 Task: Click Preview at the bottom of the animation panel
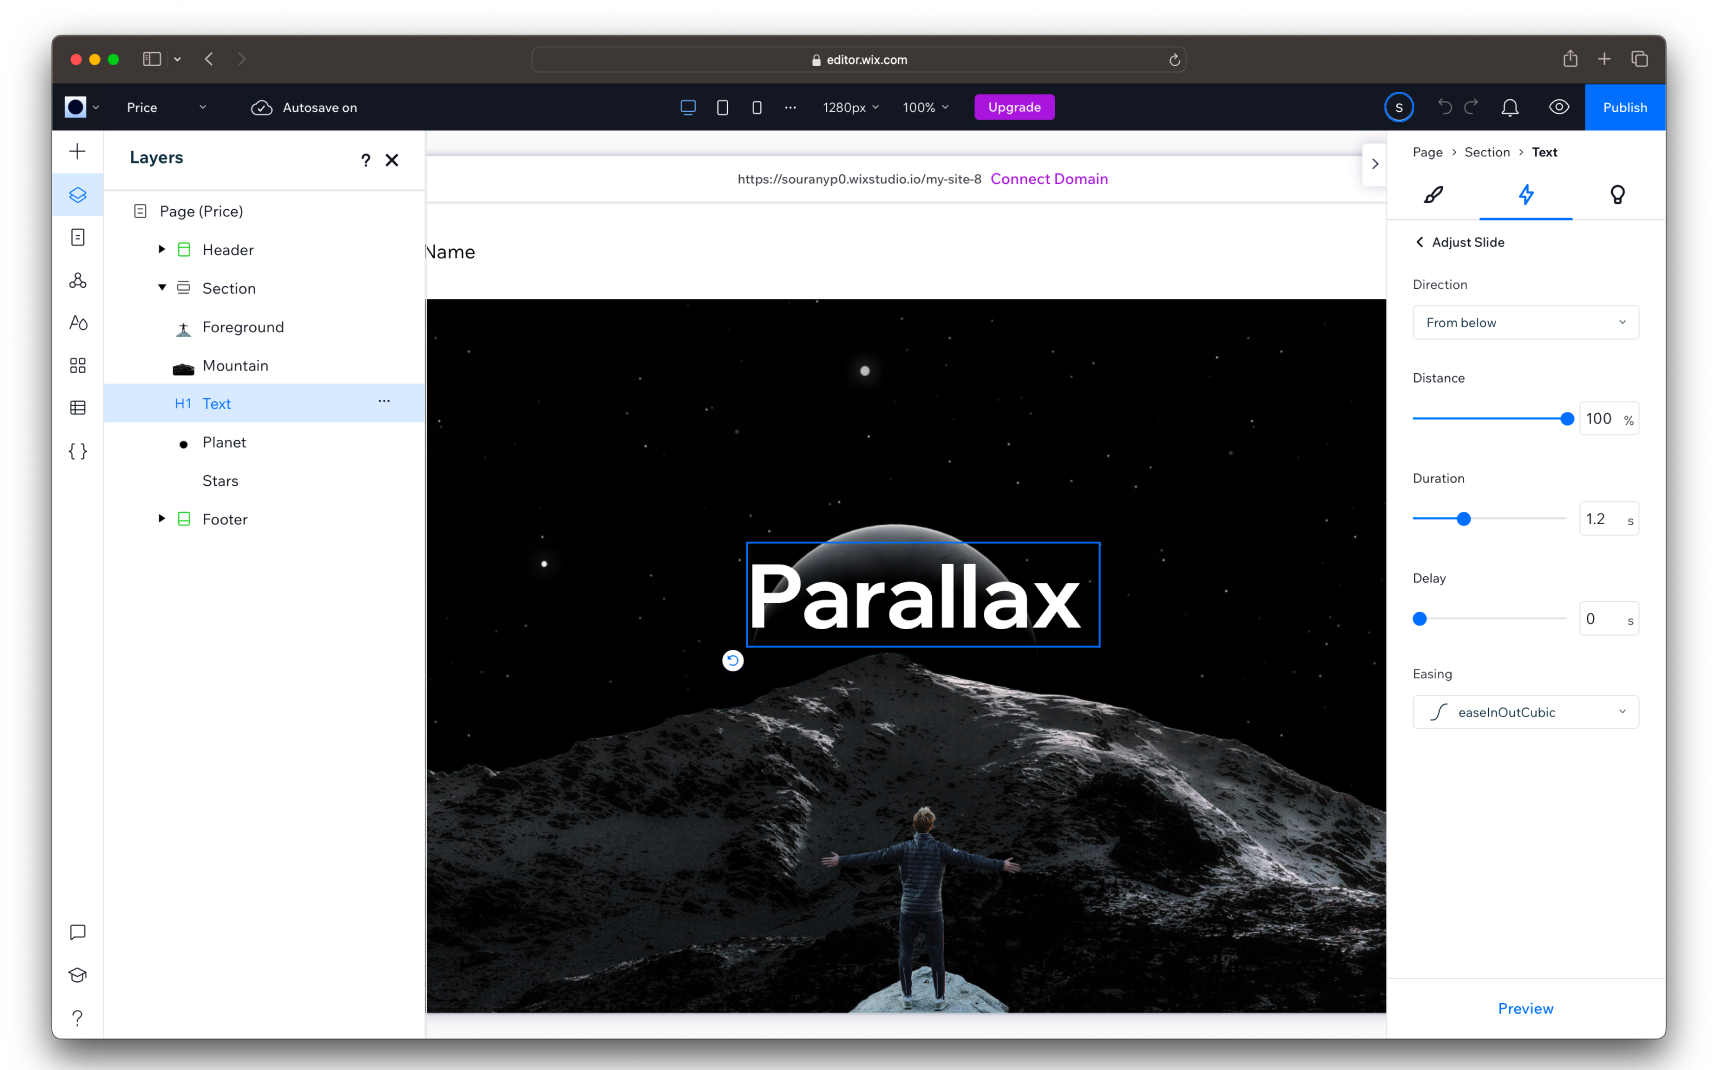tap(1525, 1008)
